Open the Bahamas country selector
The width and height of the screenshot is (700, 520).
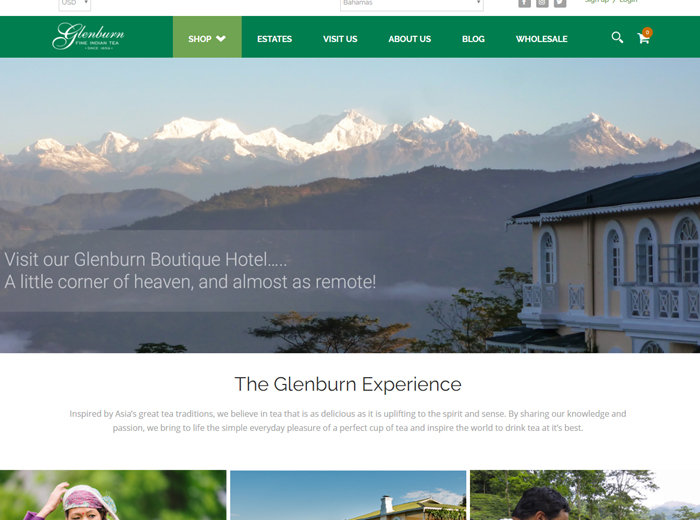pyautogui.click(x=412, y=4)
